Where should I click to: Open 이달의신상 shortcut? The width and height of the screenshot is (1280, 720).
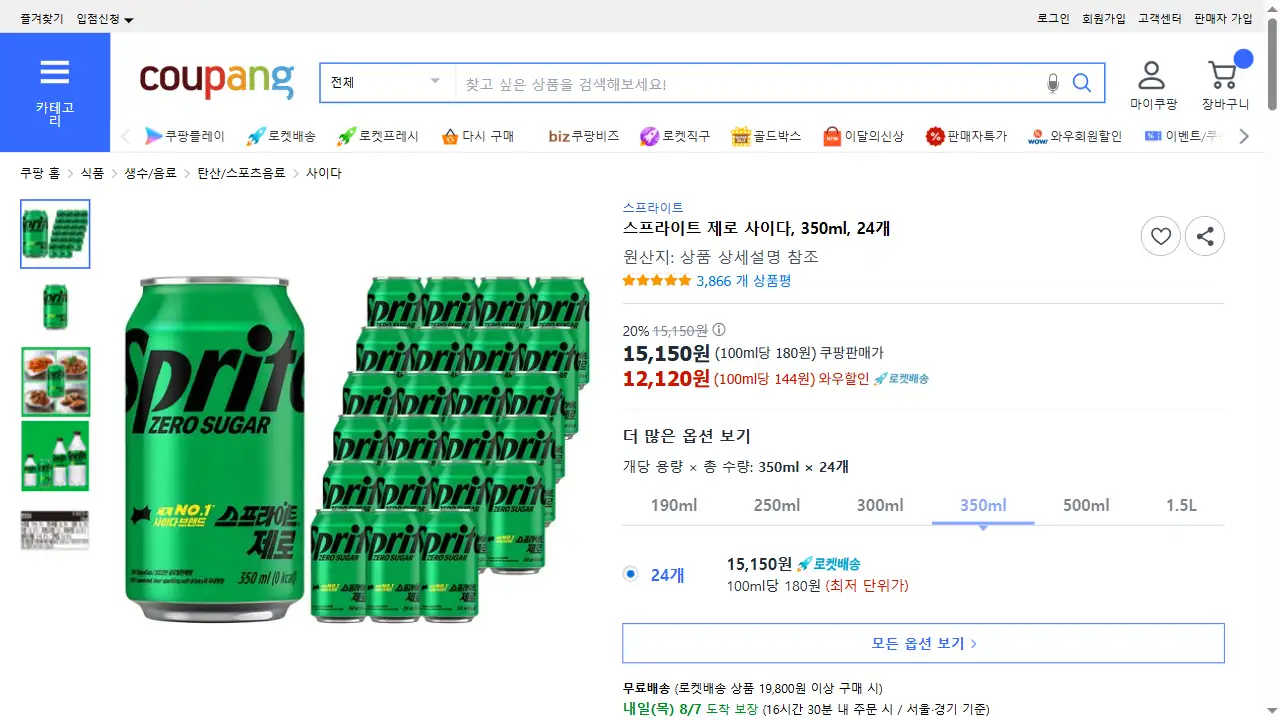[x=863, y=136]
